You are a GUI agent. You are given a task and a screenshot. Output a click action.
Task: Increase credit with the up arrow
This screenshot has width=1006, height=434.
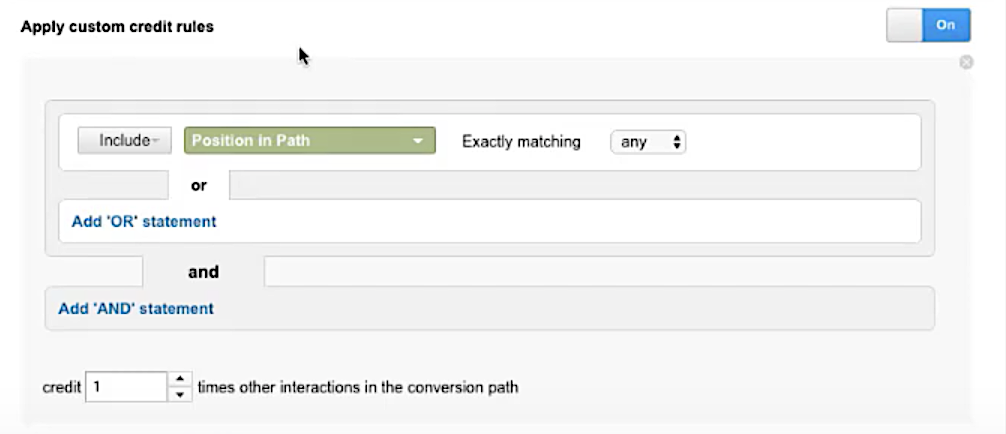180,379
